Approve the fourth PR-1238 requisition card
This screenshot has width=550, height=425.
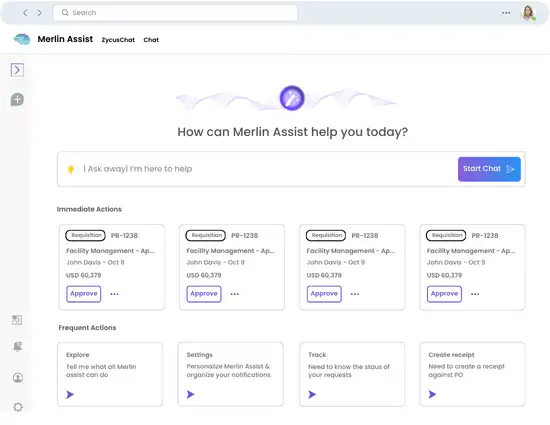444,294
